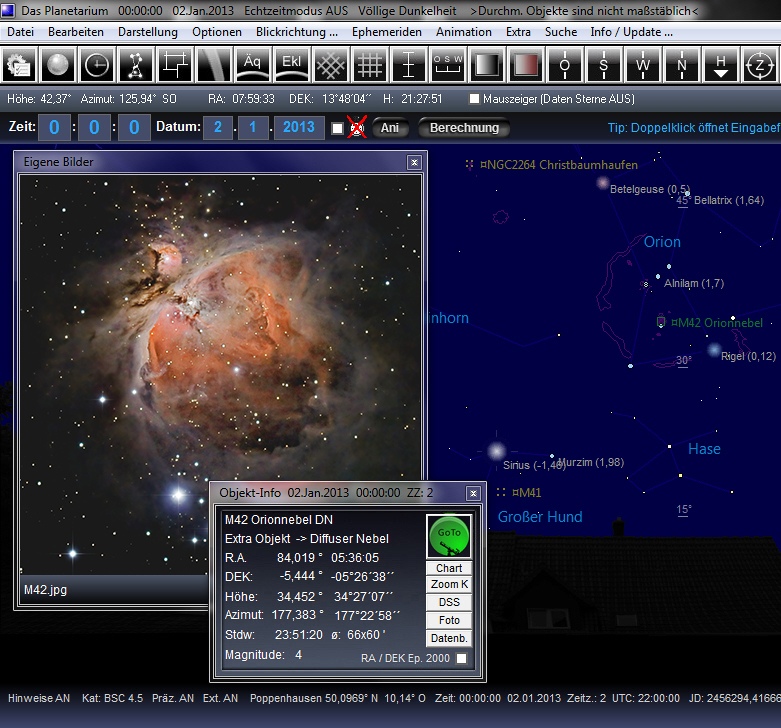
Task: Click the year 2013 date field
Action: [298, 128]
